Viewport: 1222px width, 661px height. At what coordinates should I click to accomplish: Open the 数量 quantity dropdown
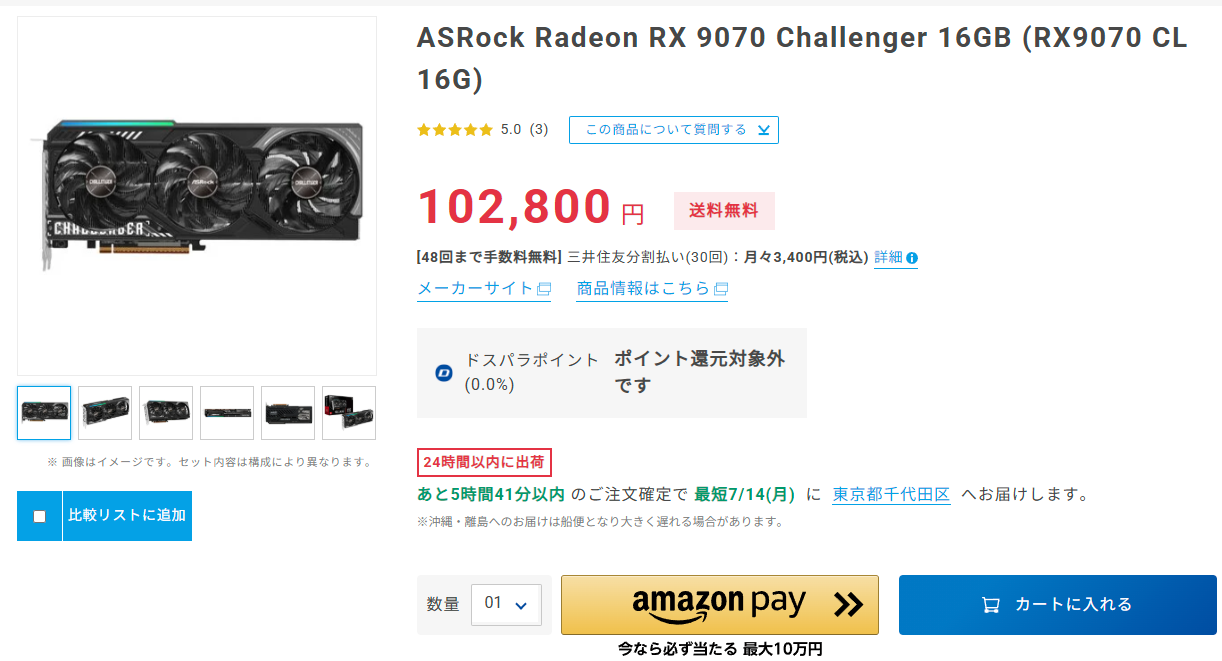pyautogui.click(x=506, y=604)
